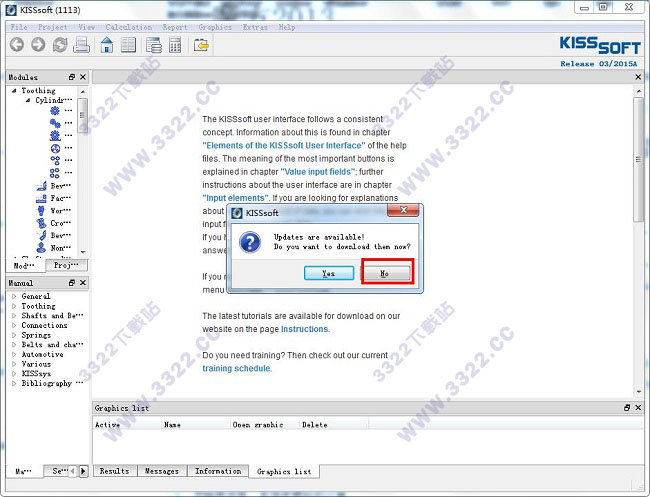
Task: Open the Instructions link
Action: 305,329
